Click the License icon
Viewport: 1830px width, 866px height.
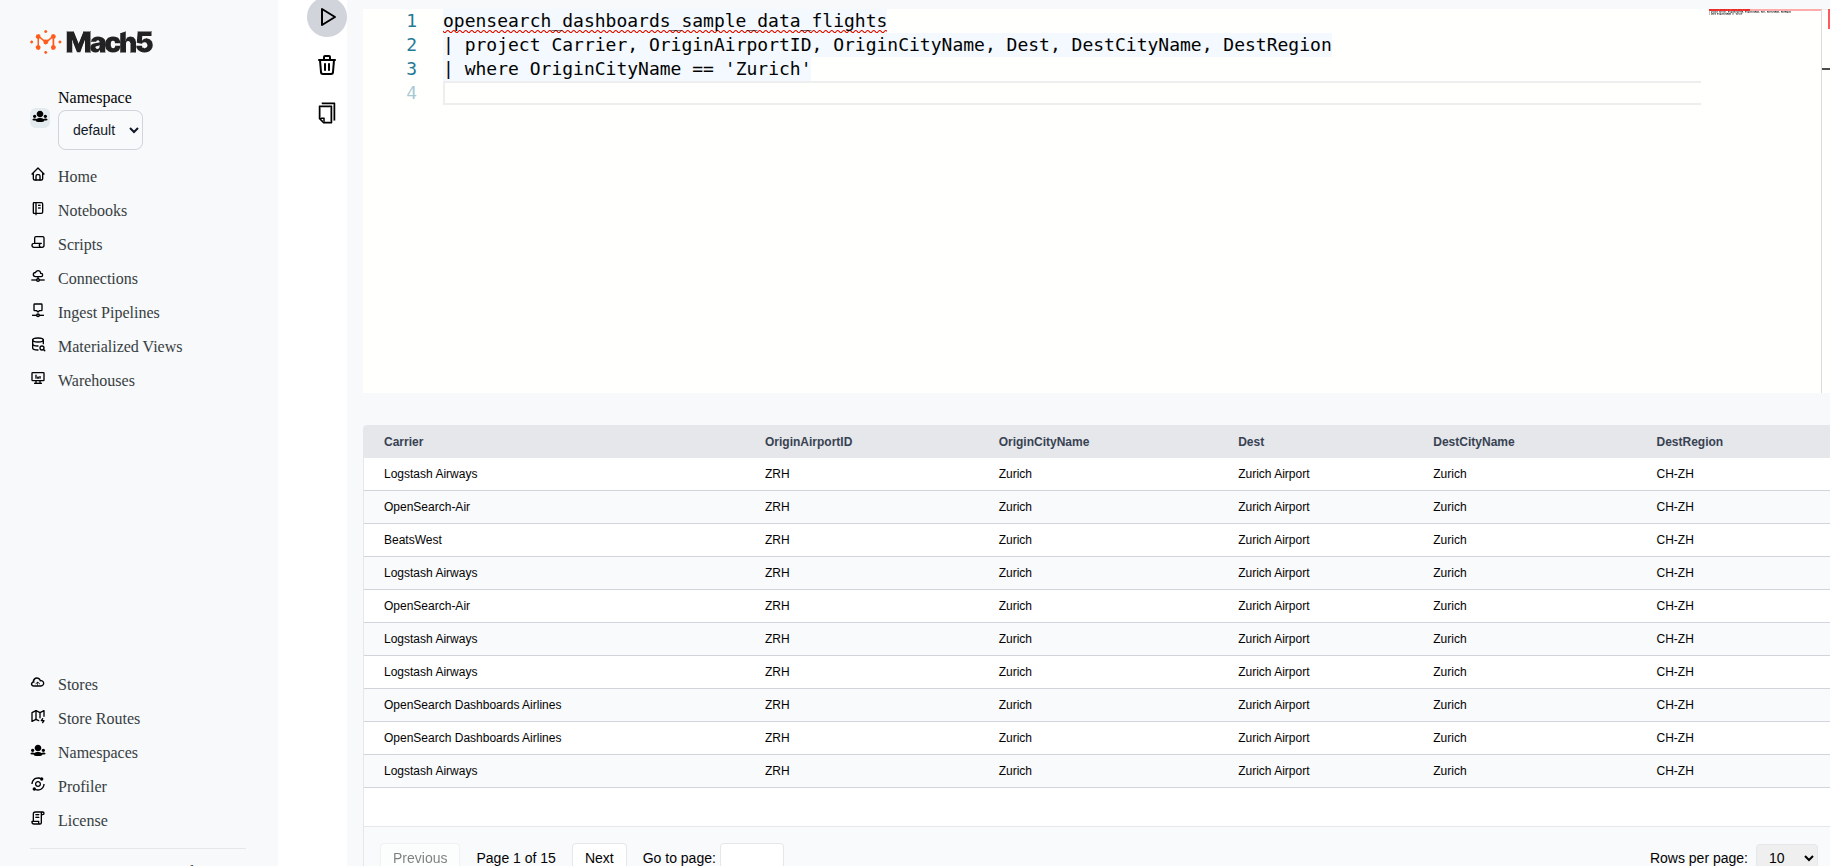38,819
